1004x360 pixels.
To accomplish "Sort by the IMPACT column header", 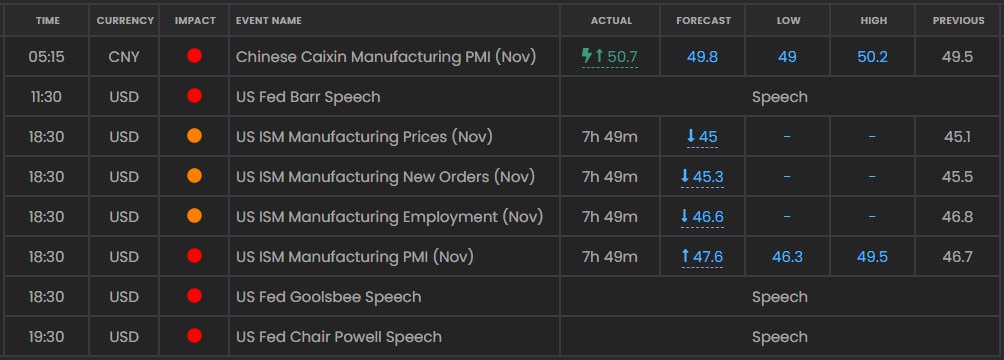I will pyautogui.click(x=195, y=20).
